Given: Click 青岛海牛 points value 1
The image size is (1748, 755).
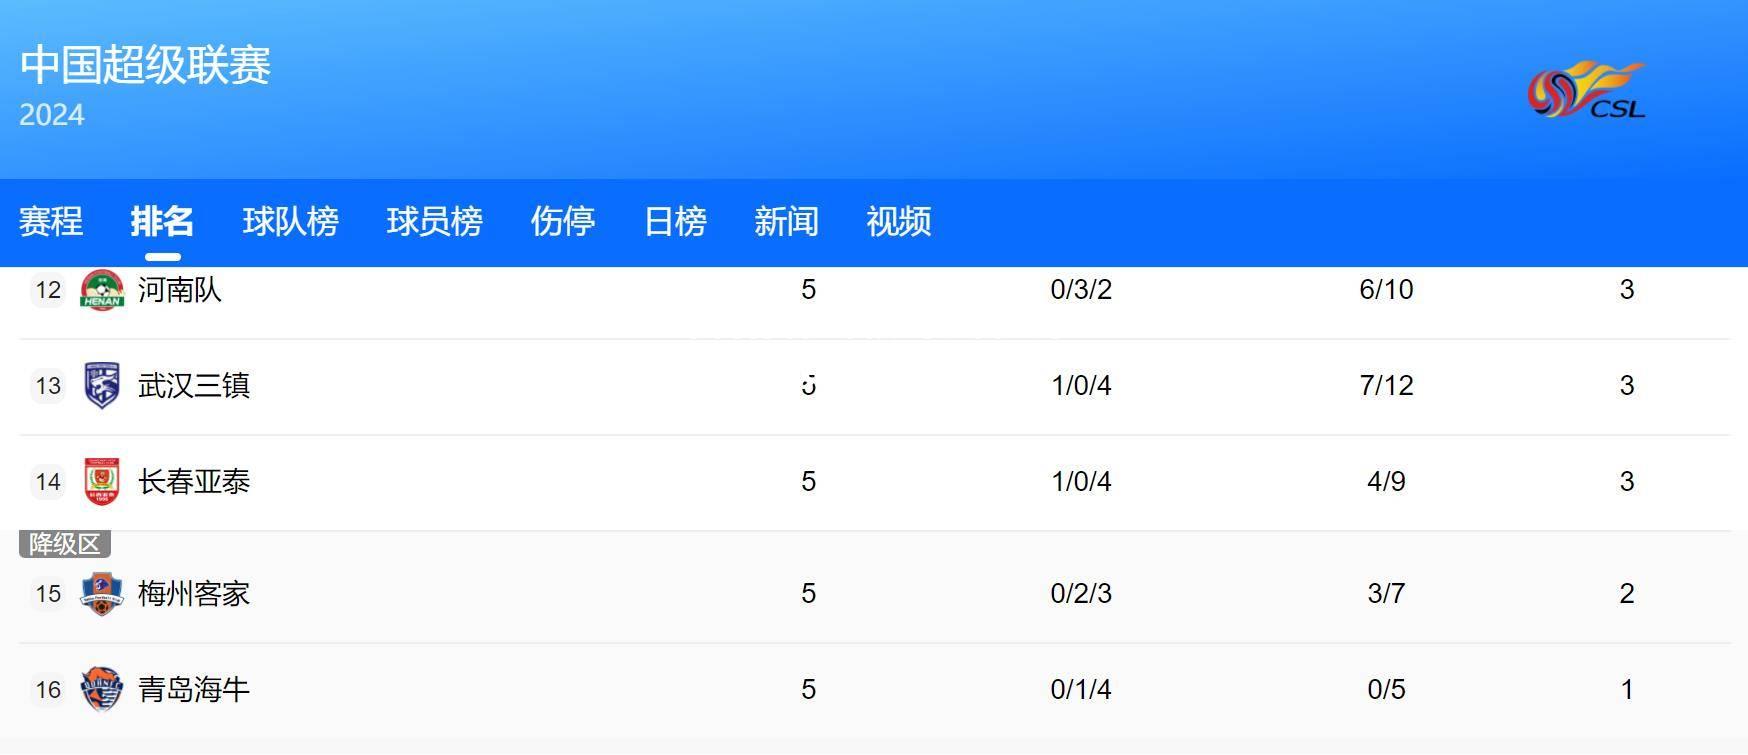Looking at the screenshot, I should pos(1627,690).
